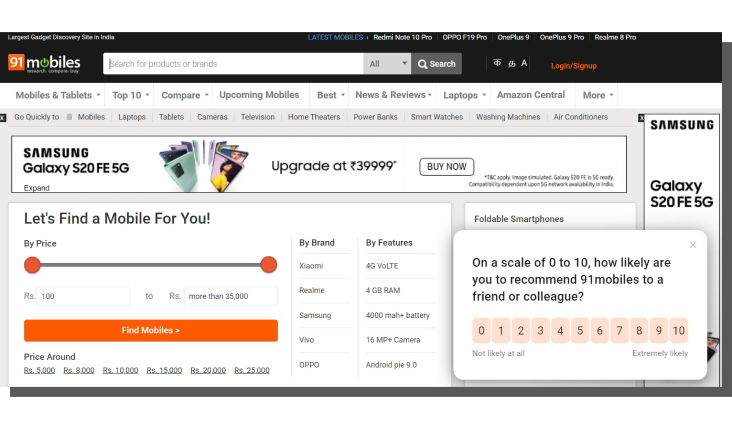Viewport: 732px width, 429px height.
Task: Switch language to Hindi icon
Action: 497,63
